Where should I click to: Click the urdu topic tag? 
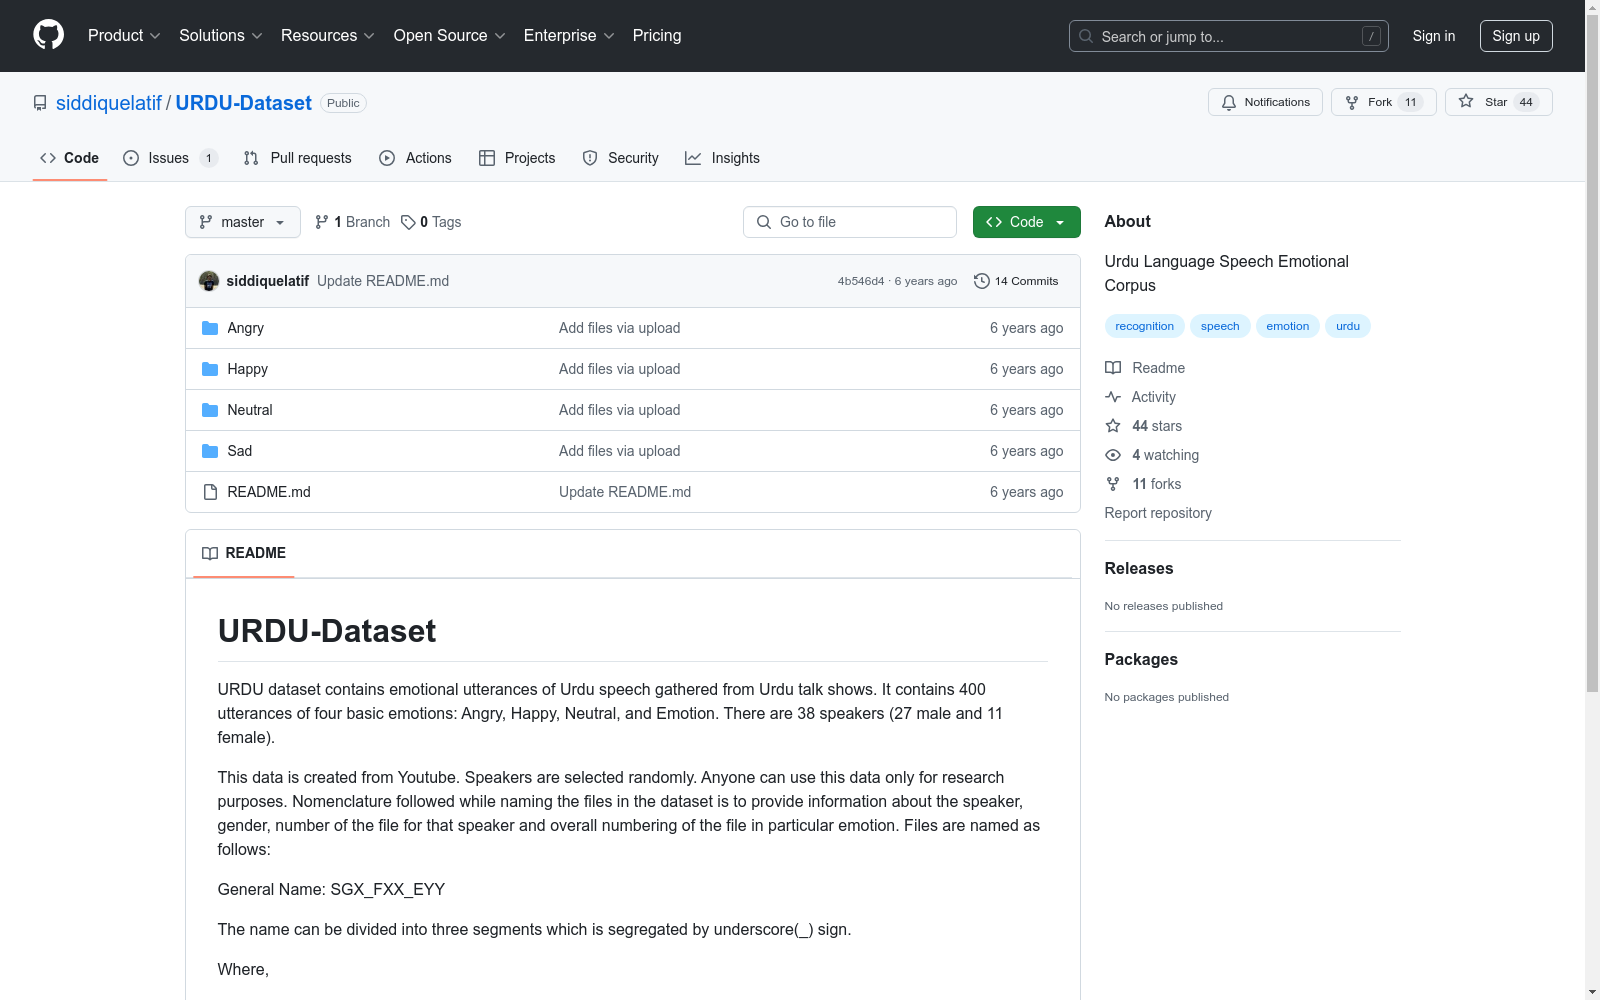[1348, 326]
